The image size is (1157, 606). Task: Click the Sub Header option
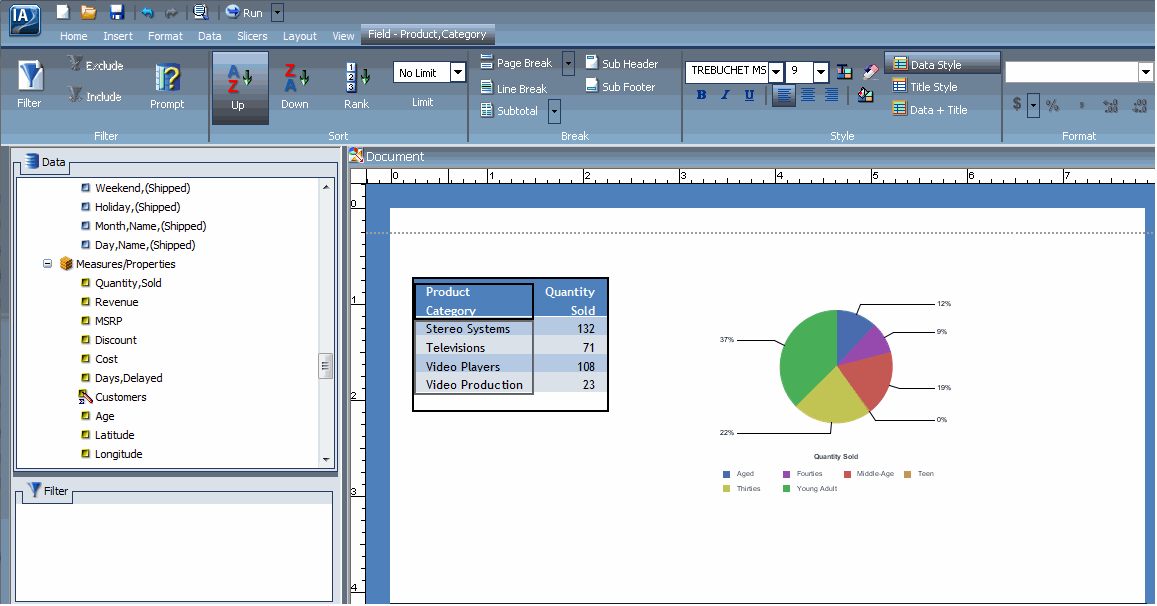click(622, 63)
